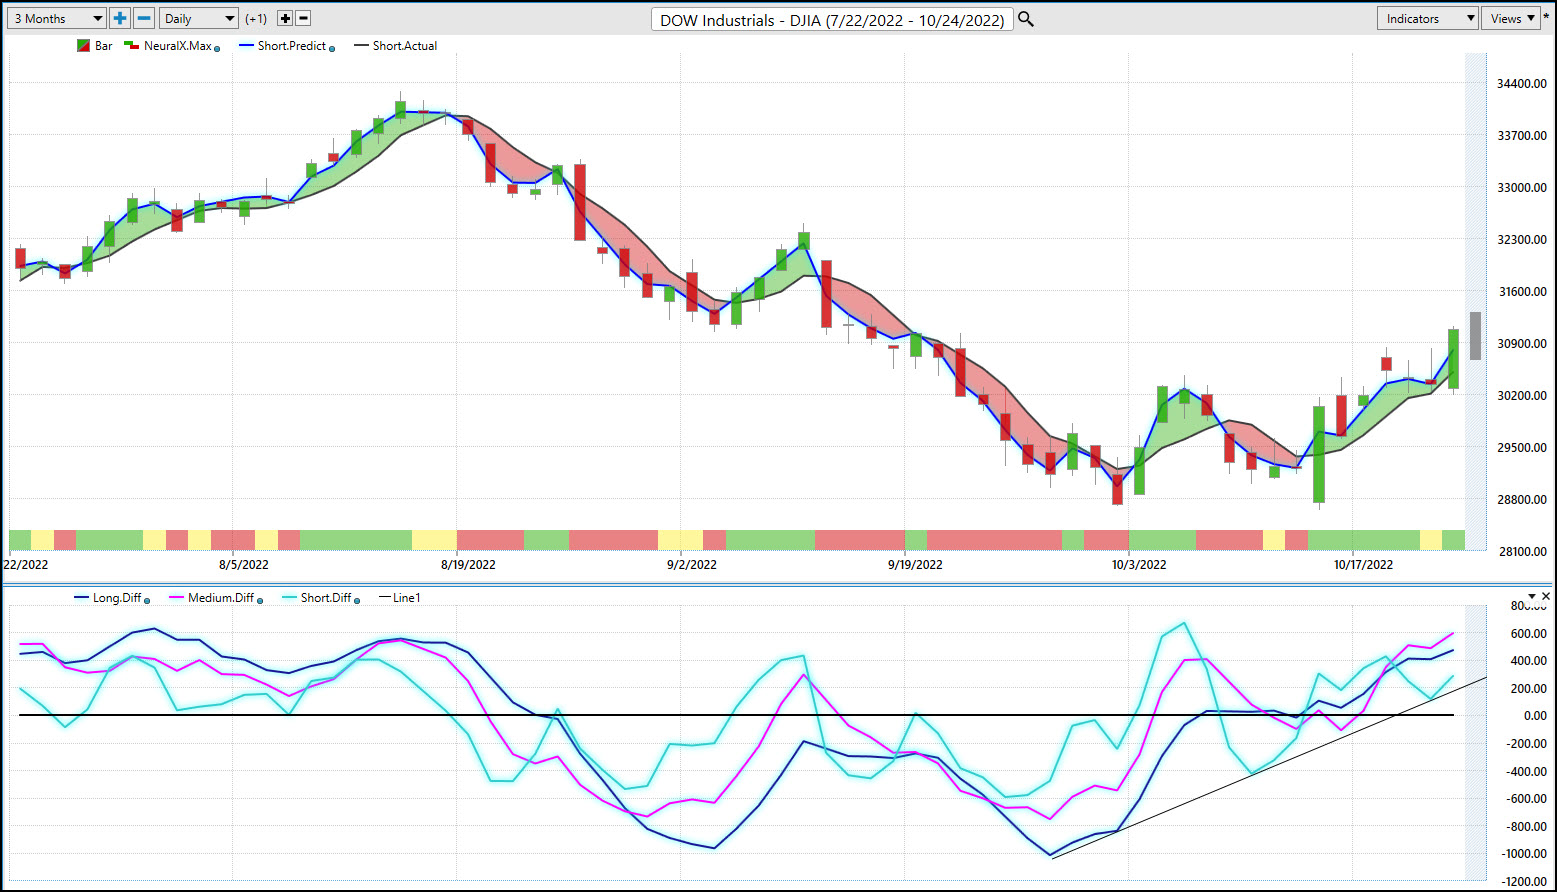This screenshot has height=892, width=1557.
Task: Click the settings dot beside Short.Predict
Action: (332, 48)
